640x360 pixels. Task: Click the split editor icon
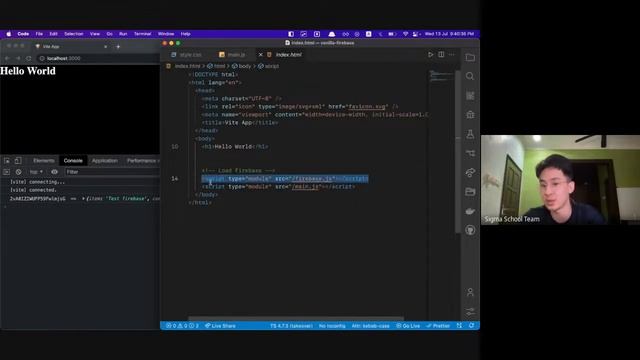coord(441,54)
